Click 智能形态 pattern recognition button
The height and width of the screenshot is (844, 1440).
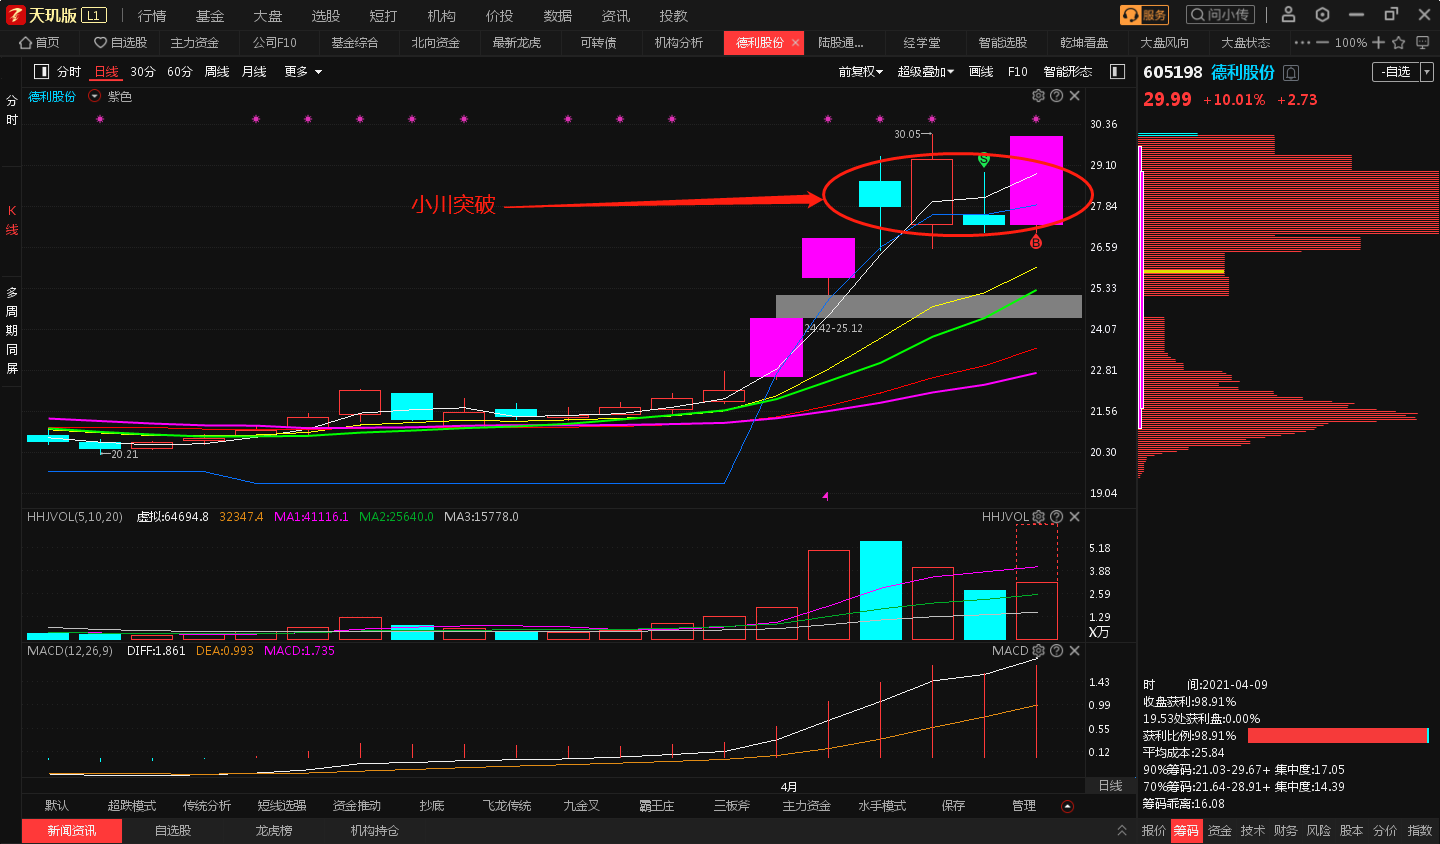point(1068,72)
